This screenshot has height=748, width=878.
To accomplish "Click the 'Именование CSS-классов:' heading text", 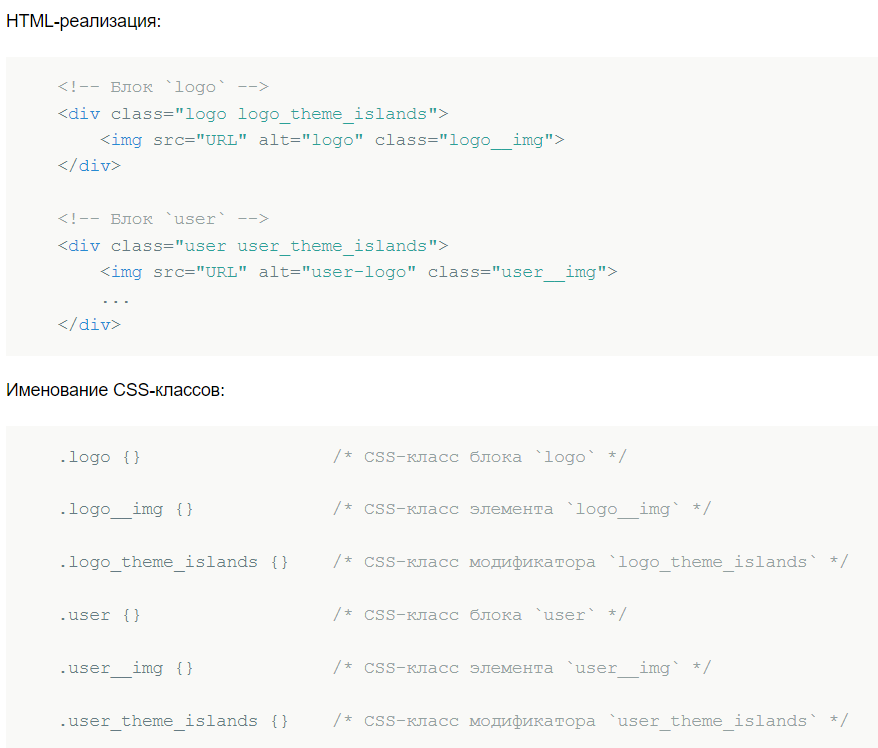I will click(x=115, y=390).
